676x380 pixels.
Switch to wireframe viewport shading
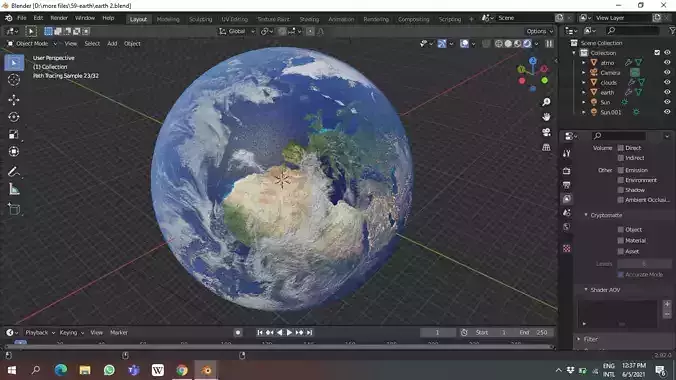tap(498, 44)
